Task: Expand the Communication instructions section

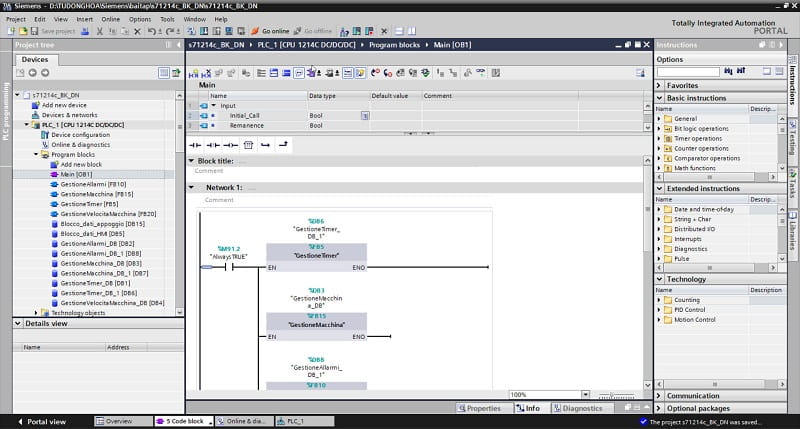Action: 692,396
